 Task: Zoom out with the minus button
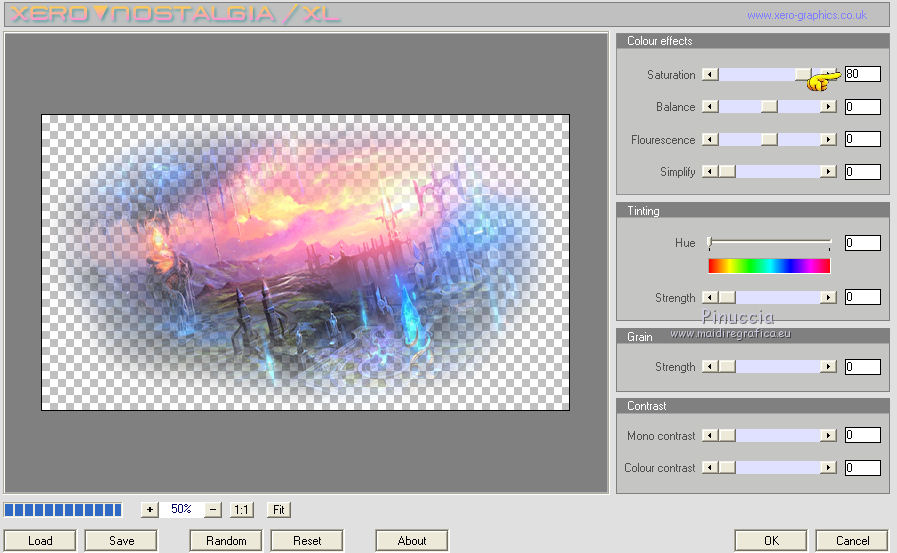click(x=213, y=509)
